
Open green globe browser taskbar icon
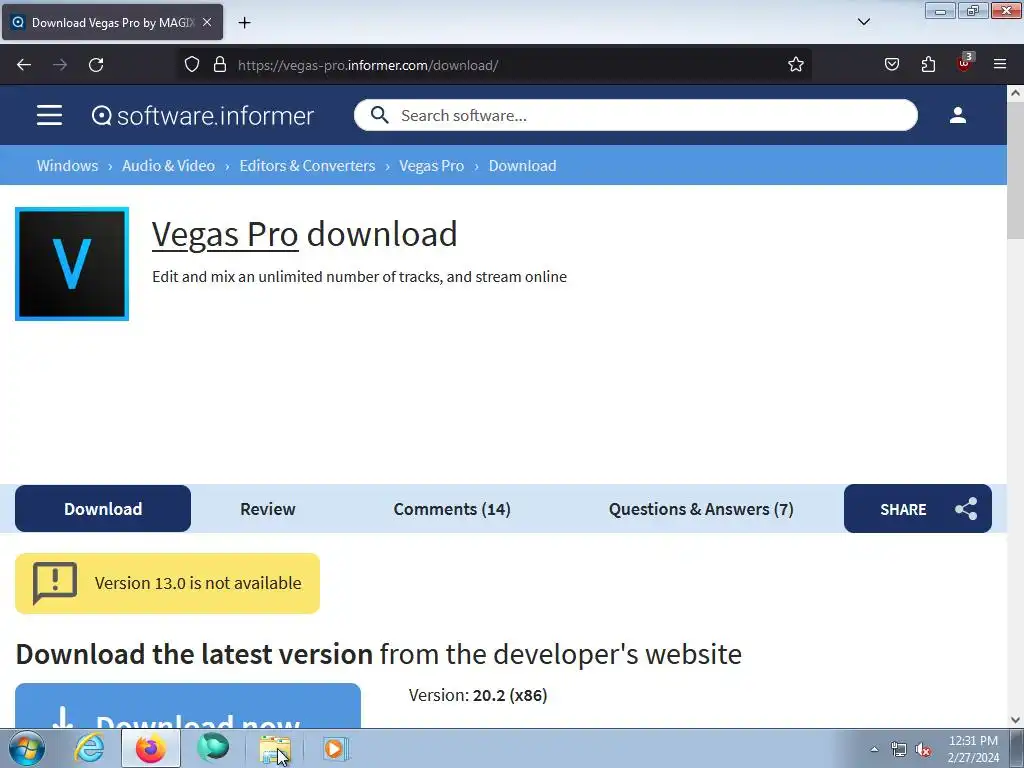coord(213,748)
